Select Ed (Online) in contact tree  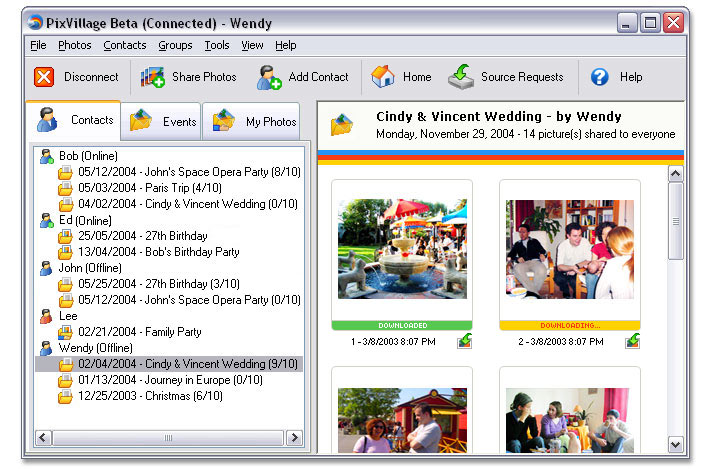click(85, 220)
